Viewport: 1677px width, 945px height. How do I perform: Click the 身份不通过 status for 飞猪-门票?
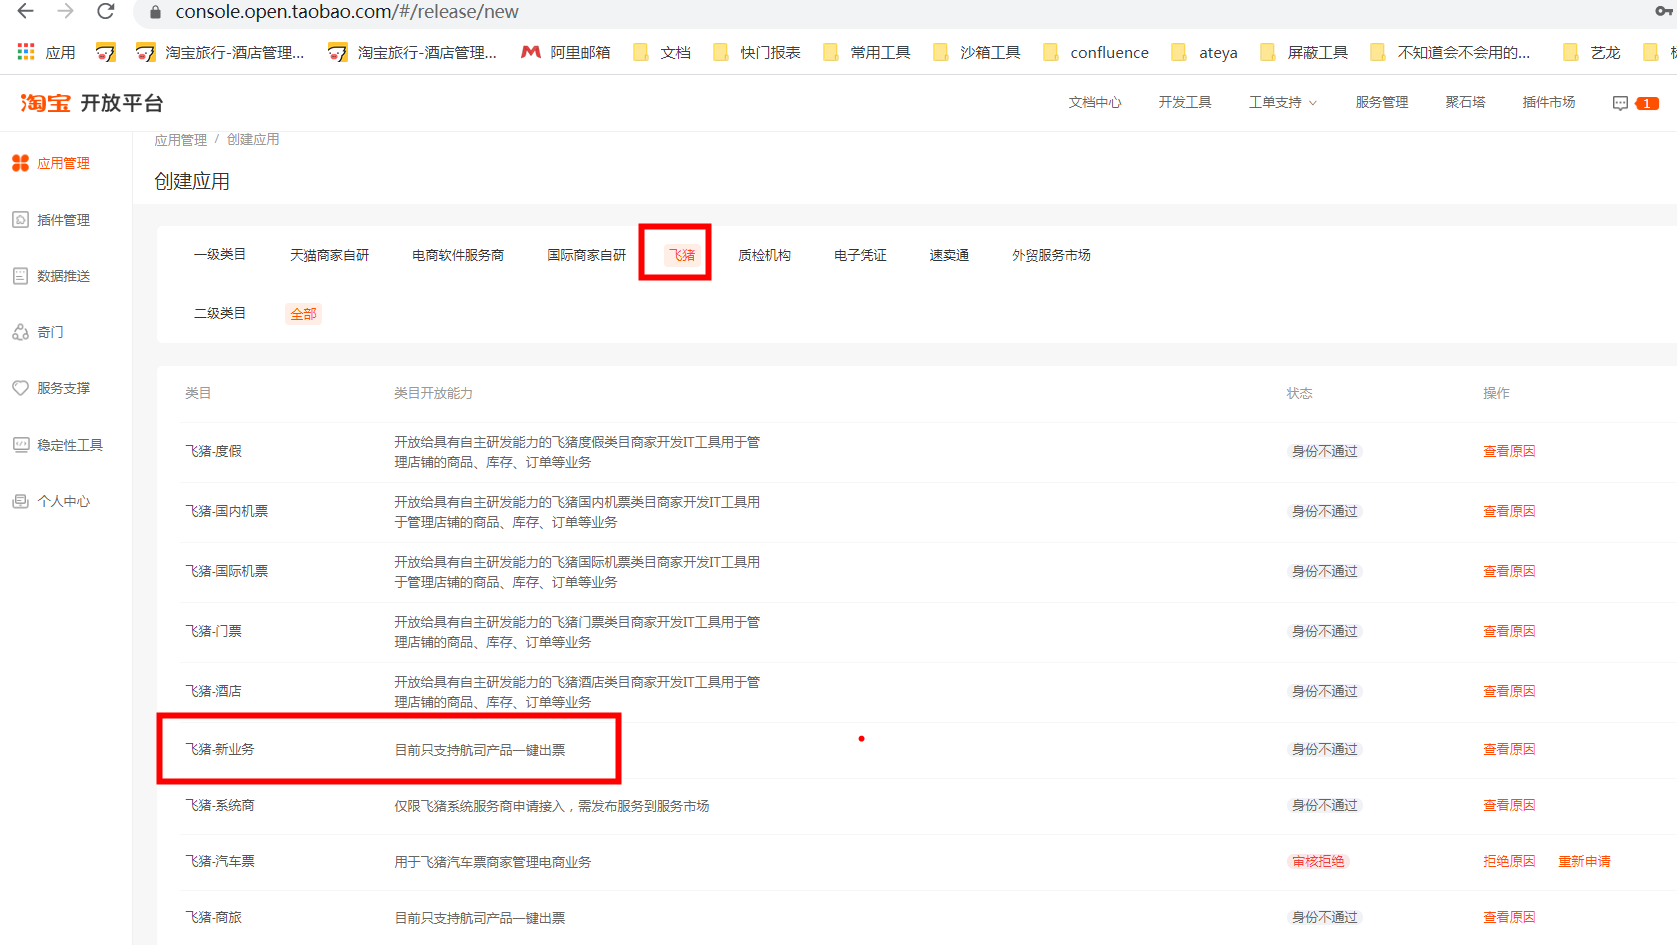(1324, 631)
